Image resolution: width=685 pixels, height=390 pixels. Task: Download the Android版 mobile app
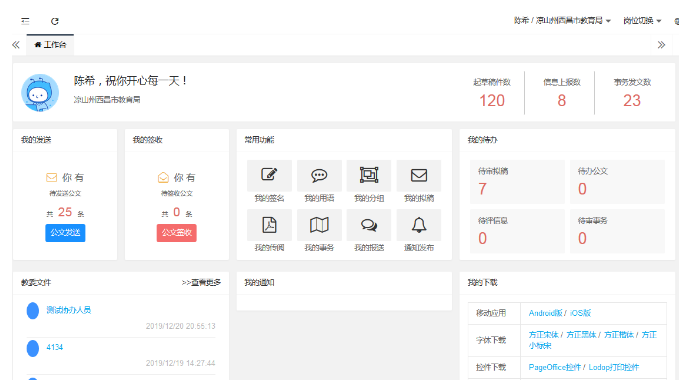[545, 313]
